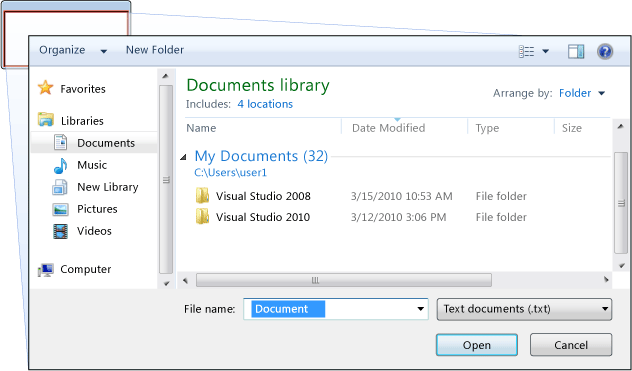Select Computer in the navigation pane

pos(85,269)
